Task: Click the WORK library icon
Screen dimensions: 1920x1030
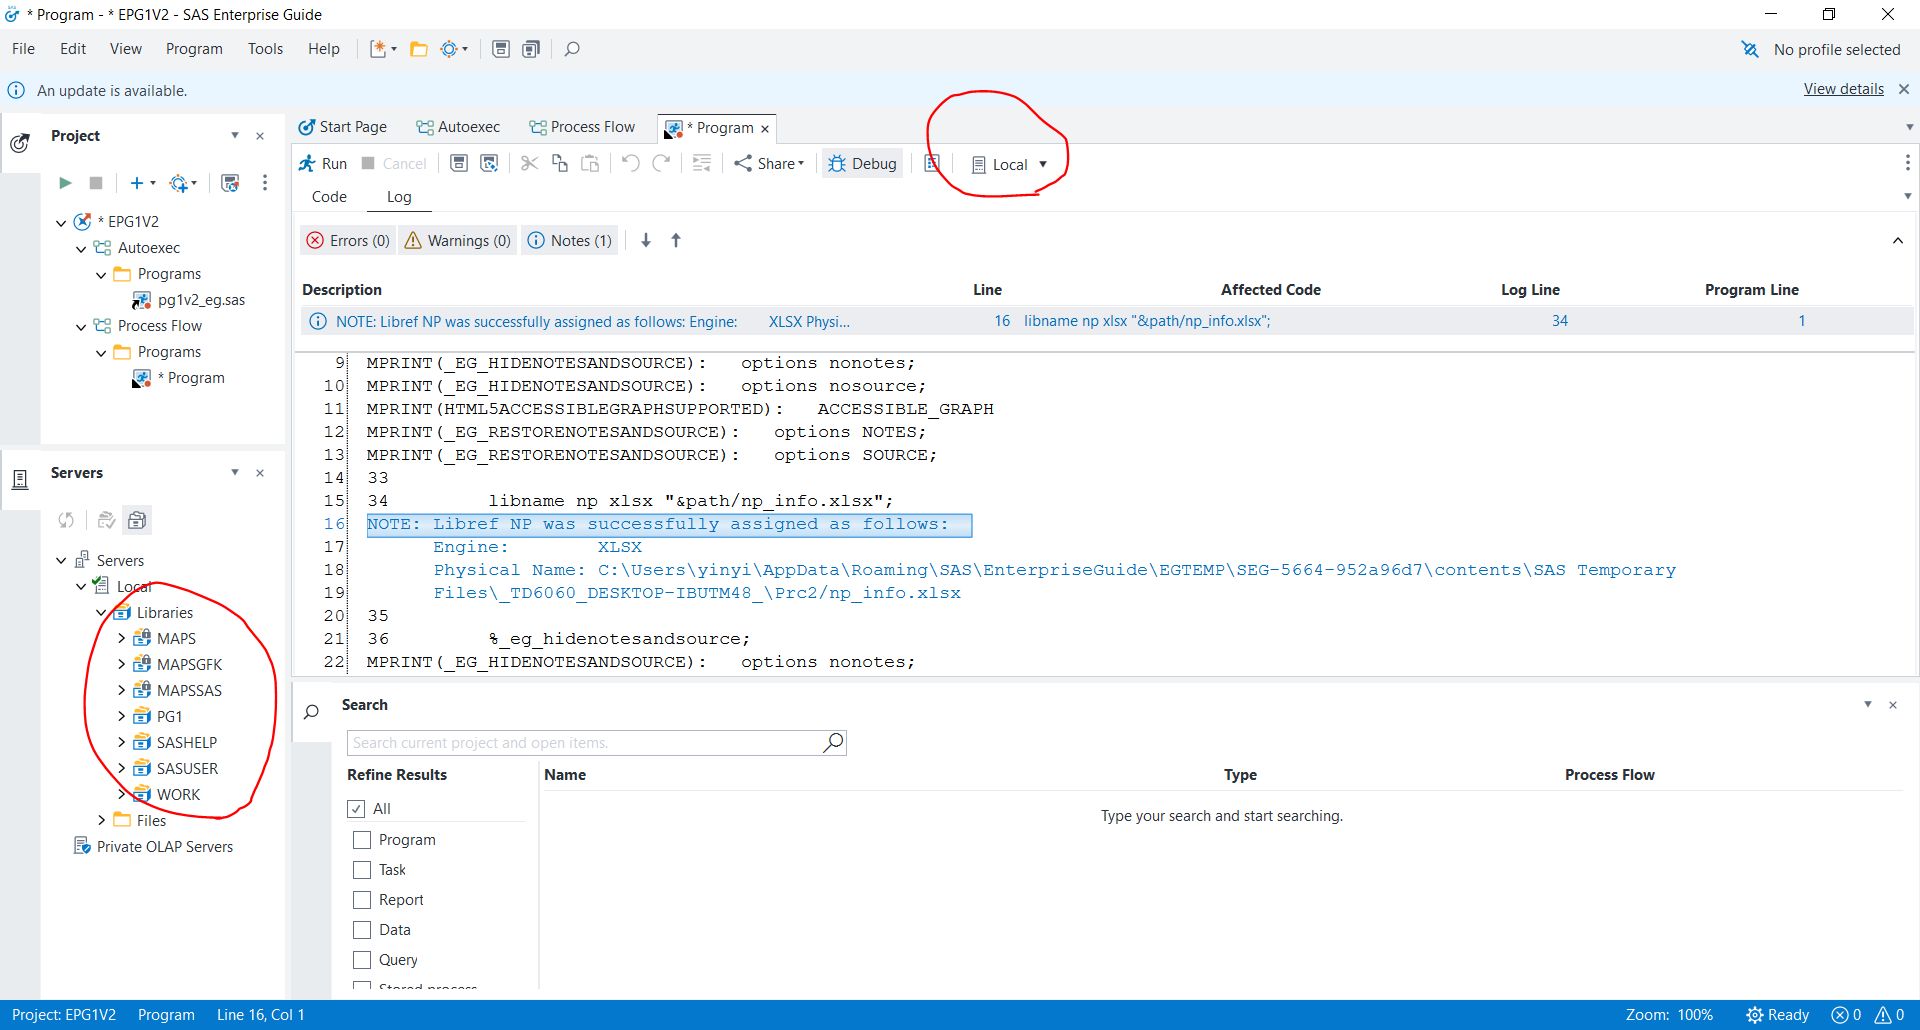Action: pos(141,793)
